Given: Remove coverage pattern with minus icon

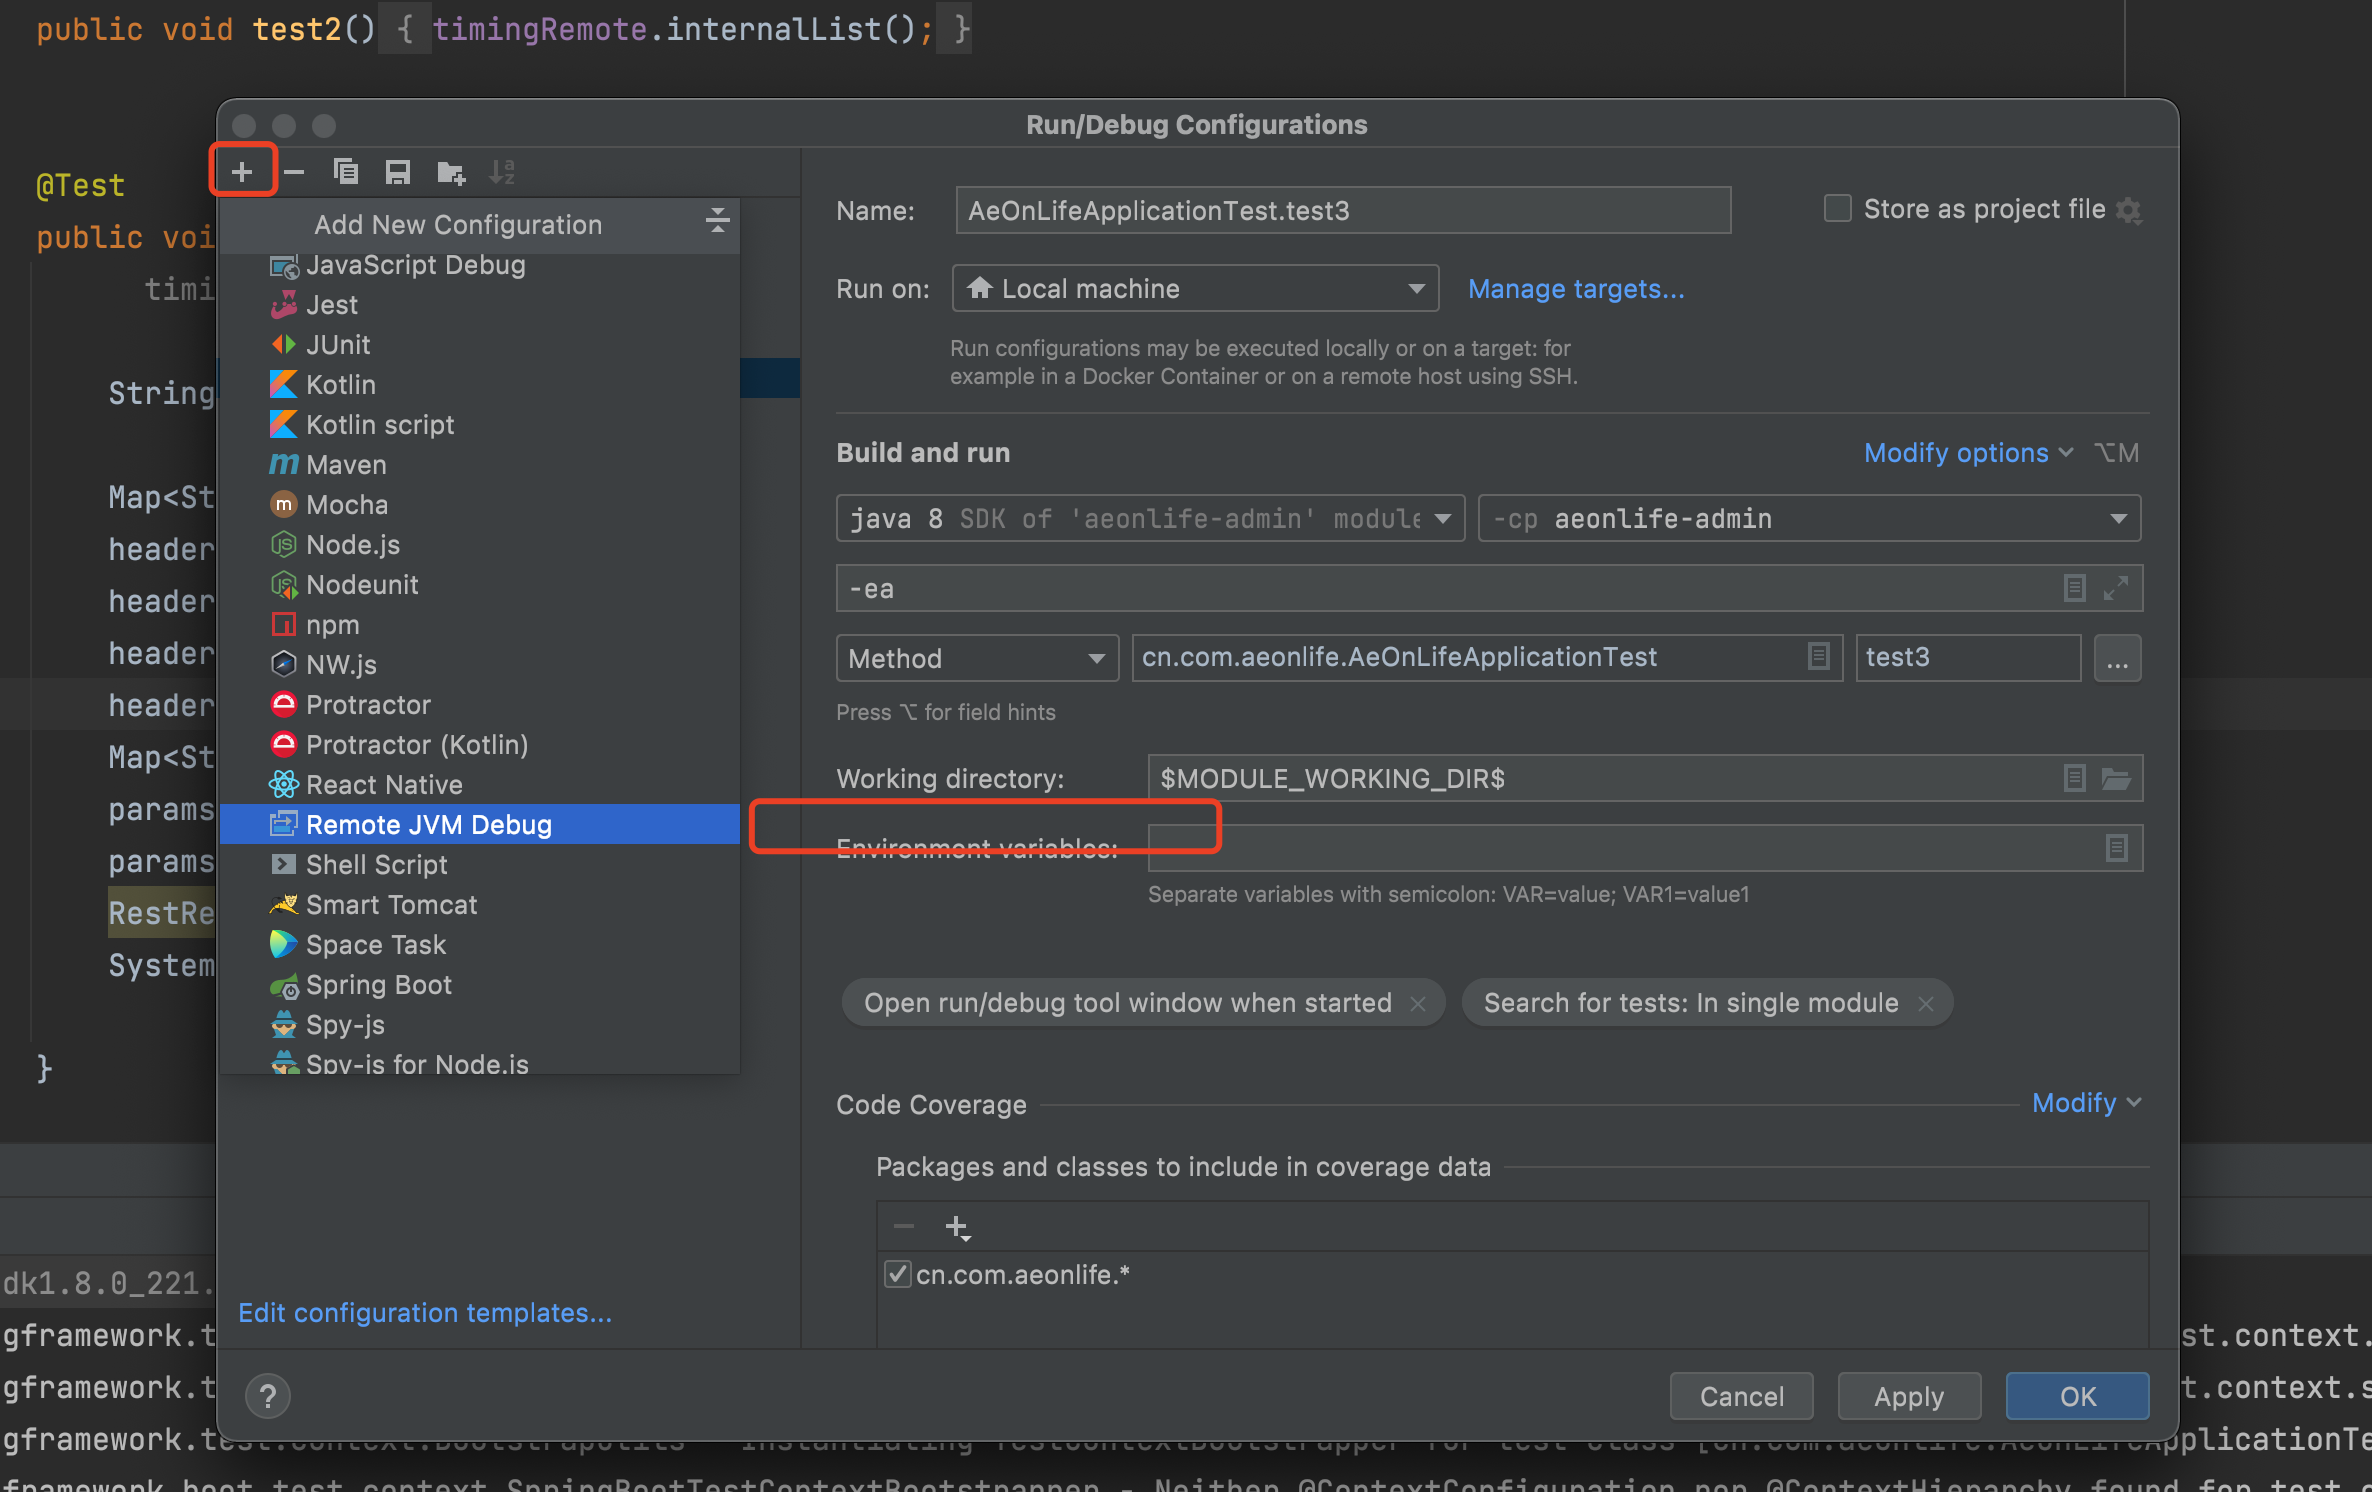Looking at the screenshot, I should tap(904, 1226).
